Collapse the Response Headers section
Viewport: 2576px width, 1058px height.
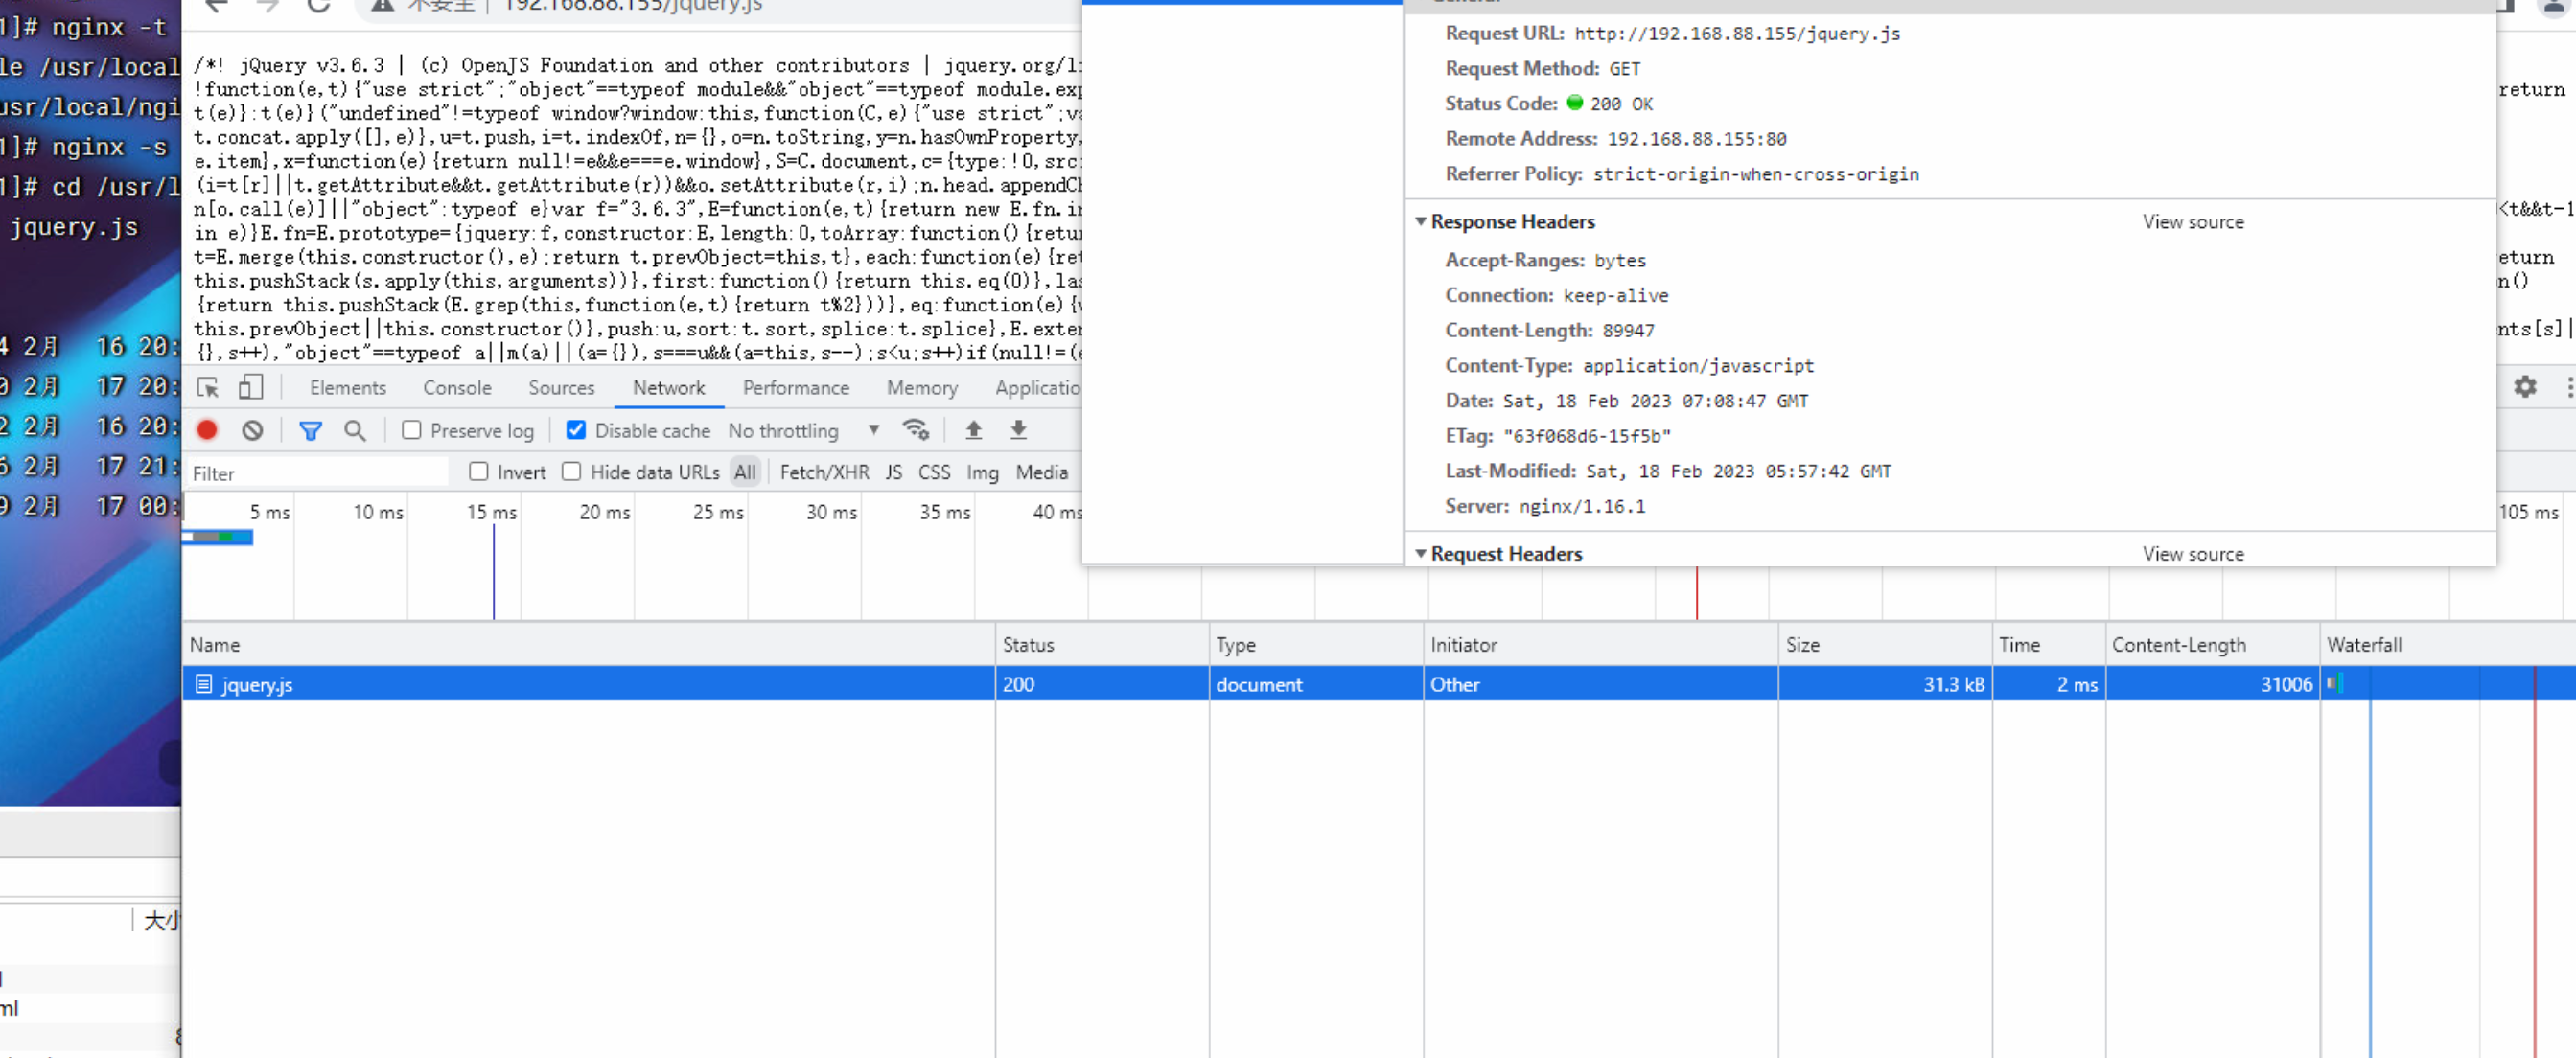[1420, 222]
